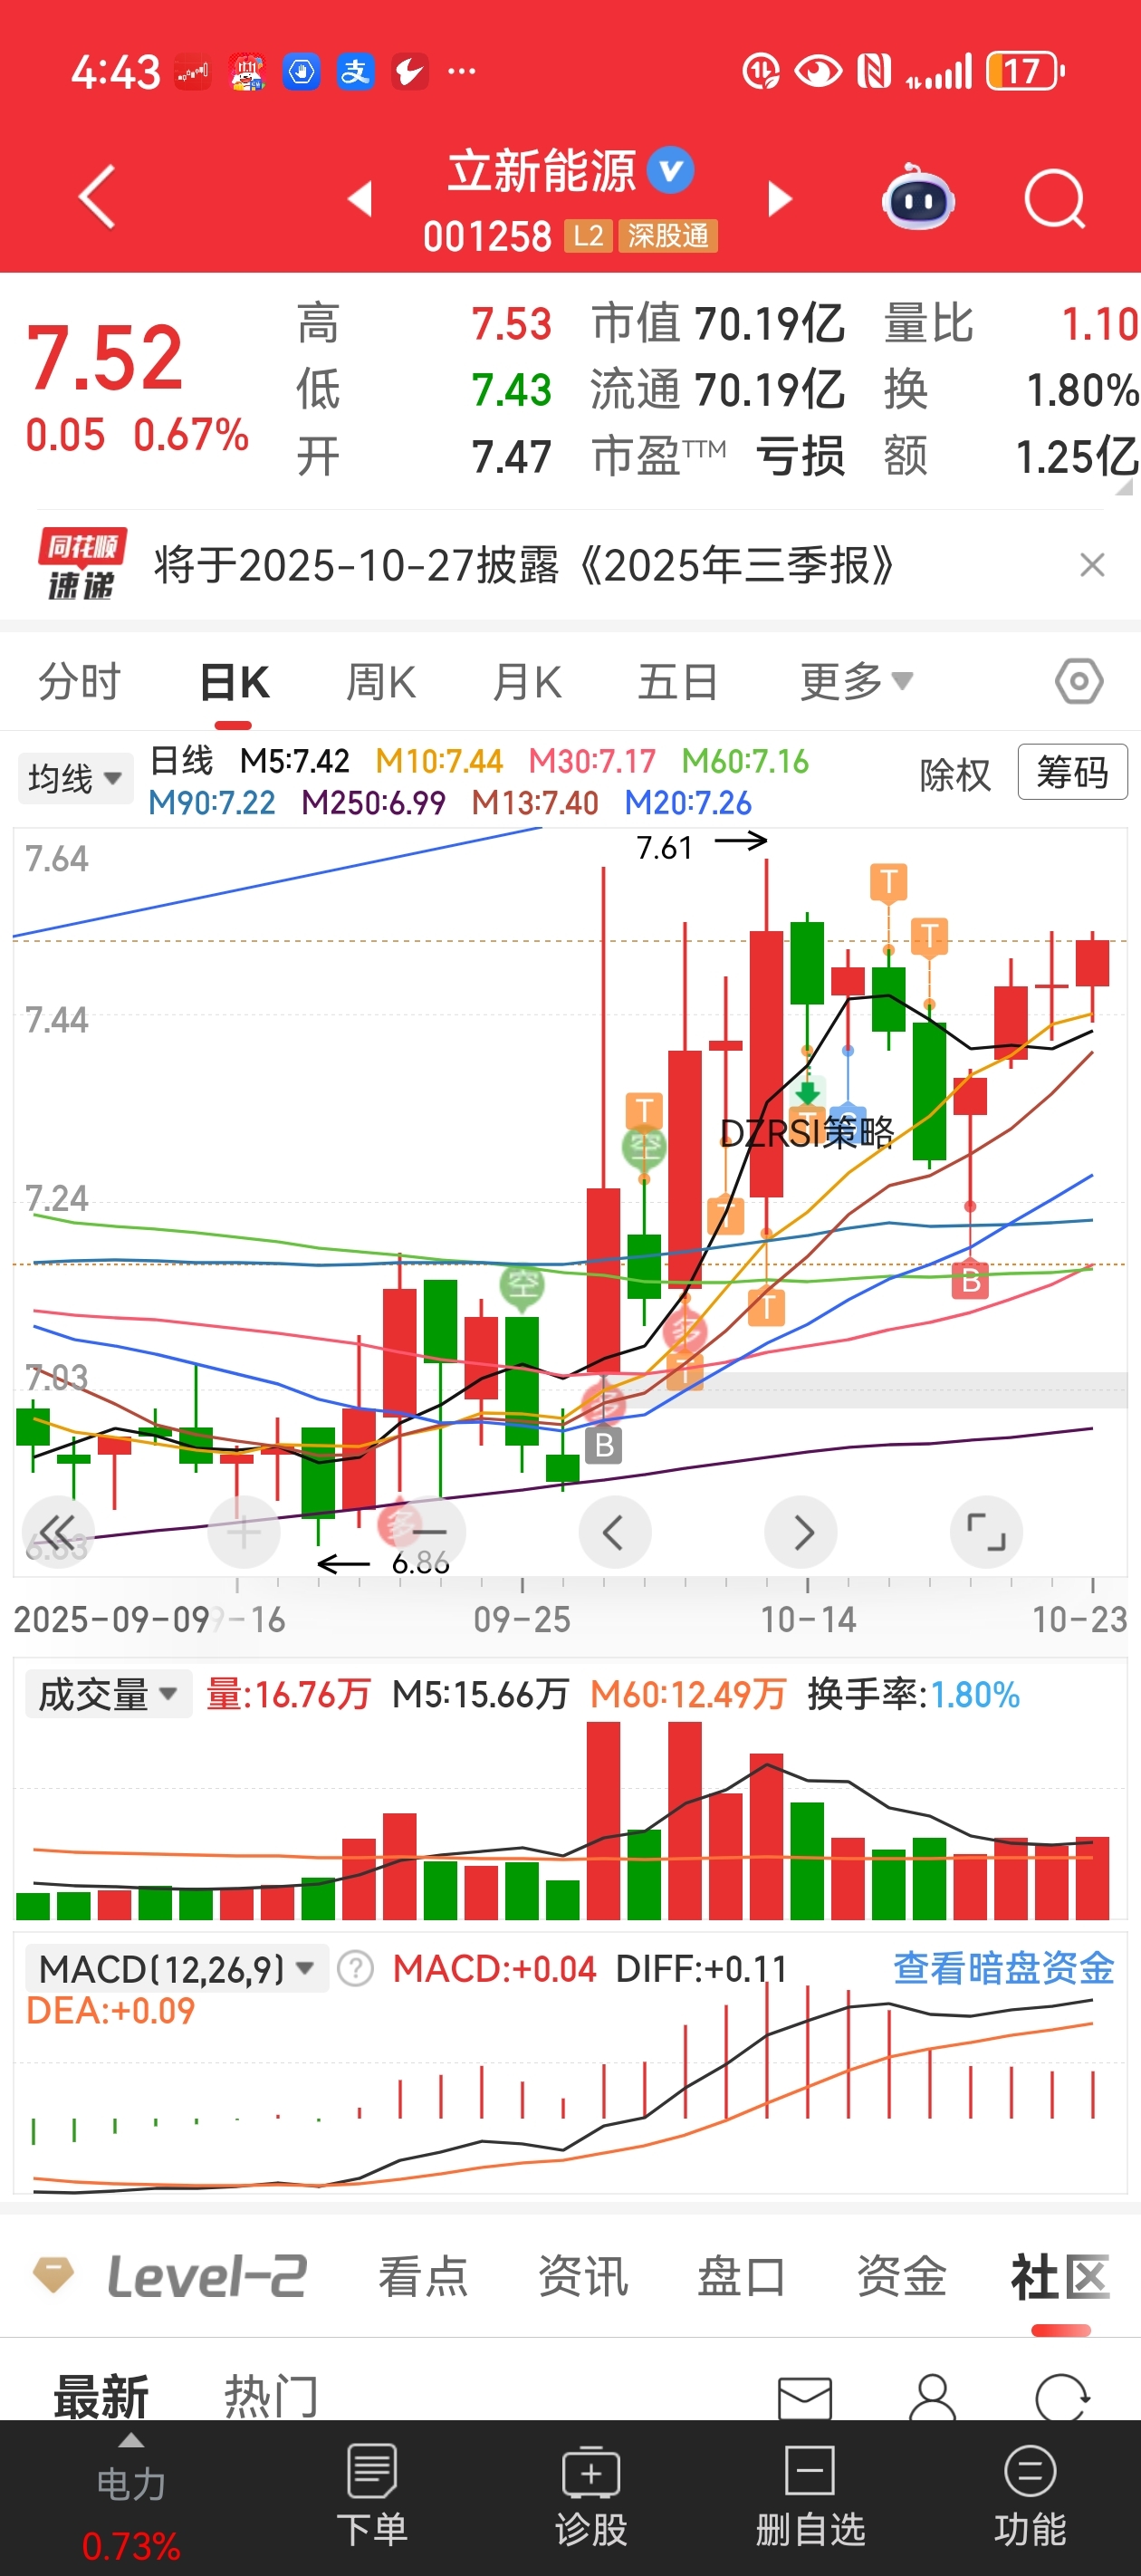Image resolution: width=1141 pixels, height=2576 pixels.
Task: Expand quote details corner triangle
Action: pos(1124,486)
